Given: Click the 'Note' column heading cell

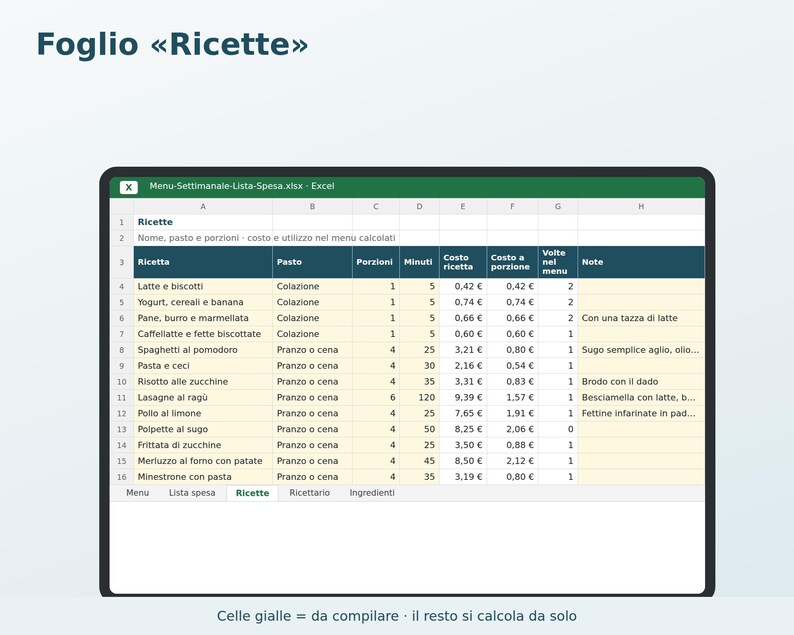Looking at the screenshot, I should (641, 262).
